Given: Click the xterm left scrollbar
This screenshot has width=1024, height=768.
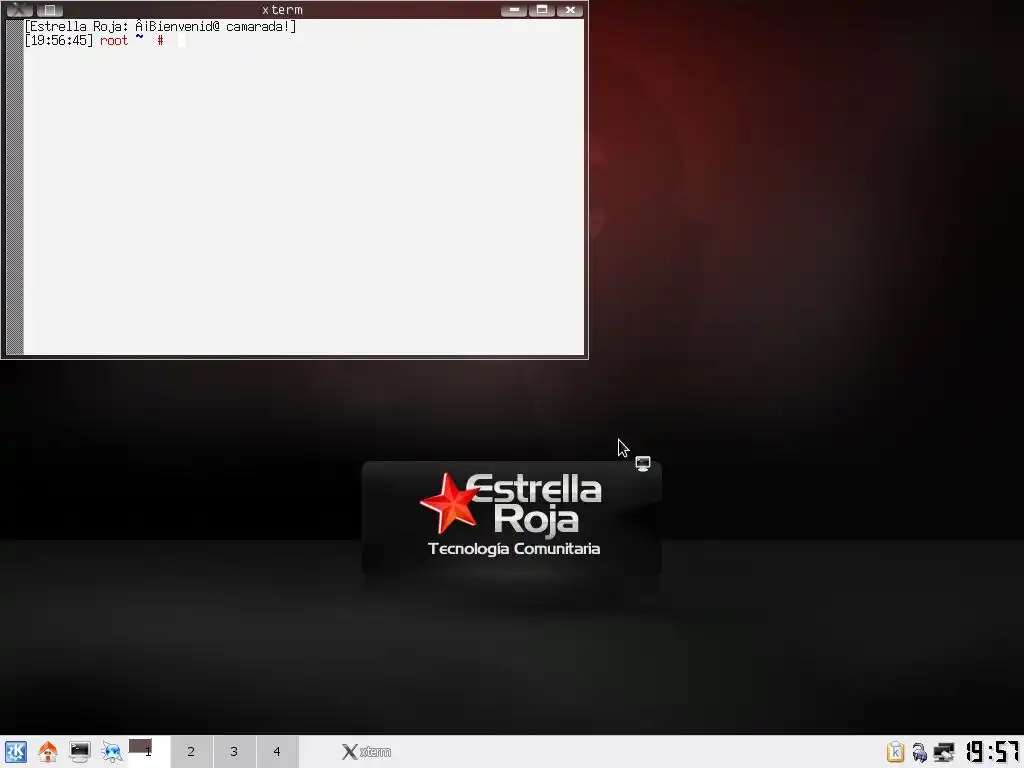Looking at the screenshot, I should pyautogui.click(x=14, y=187).
